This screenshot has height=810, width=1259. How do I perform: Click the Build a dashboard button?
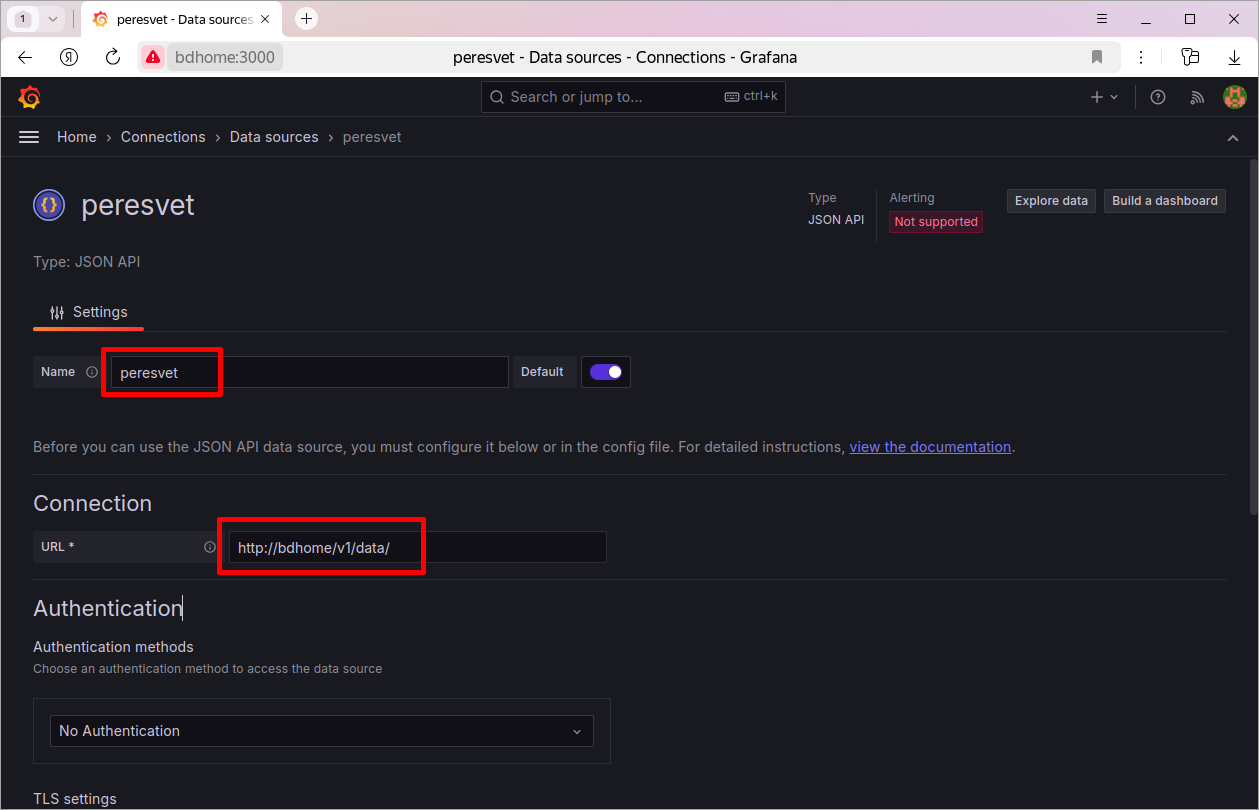pyautogui.click(x=1165, y=201)
